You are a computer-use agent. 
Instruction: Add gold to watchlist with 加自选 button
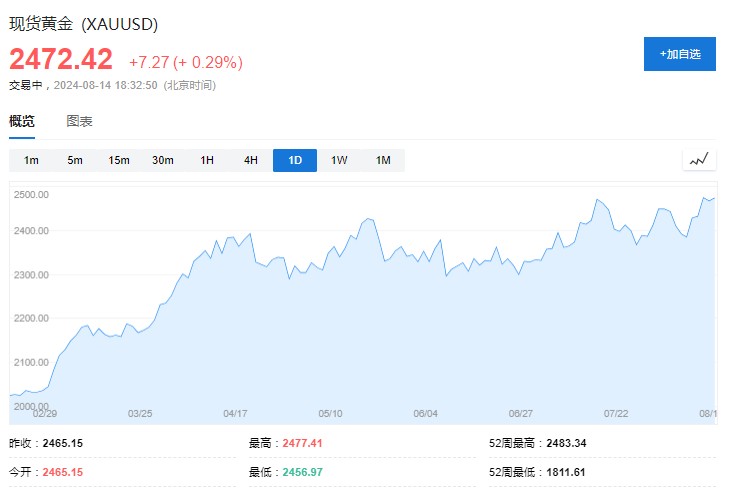(680, 53)
